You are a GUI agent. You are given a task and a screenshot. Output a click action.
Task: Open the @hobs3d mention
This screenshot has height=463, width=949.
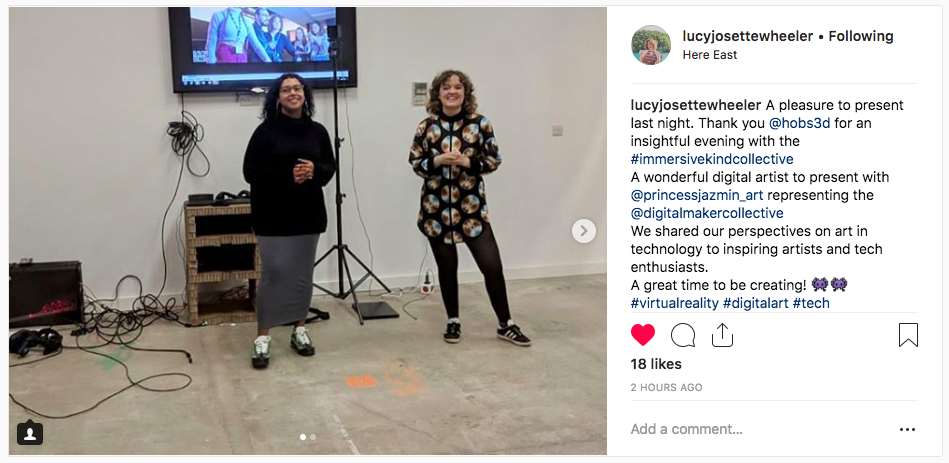(x=799, y=123)
